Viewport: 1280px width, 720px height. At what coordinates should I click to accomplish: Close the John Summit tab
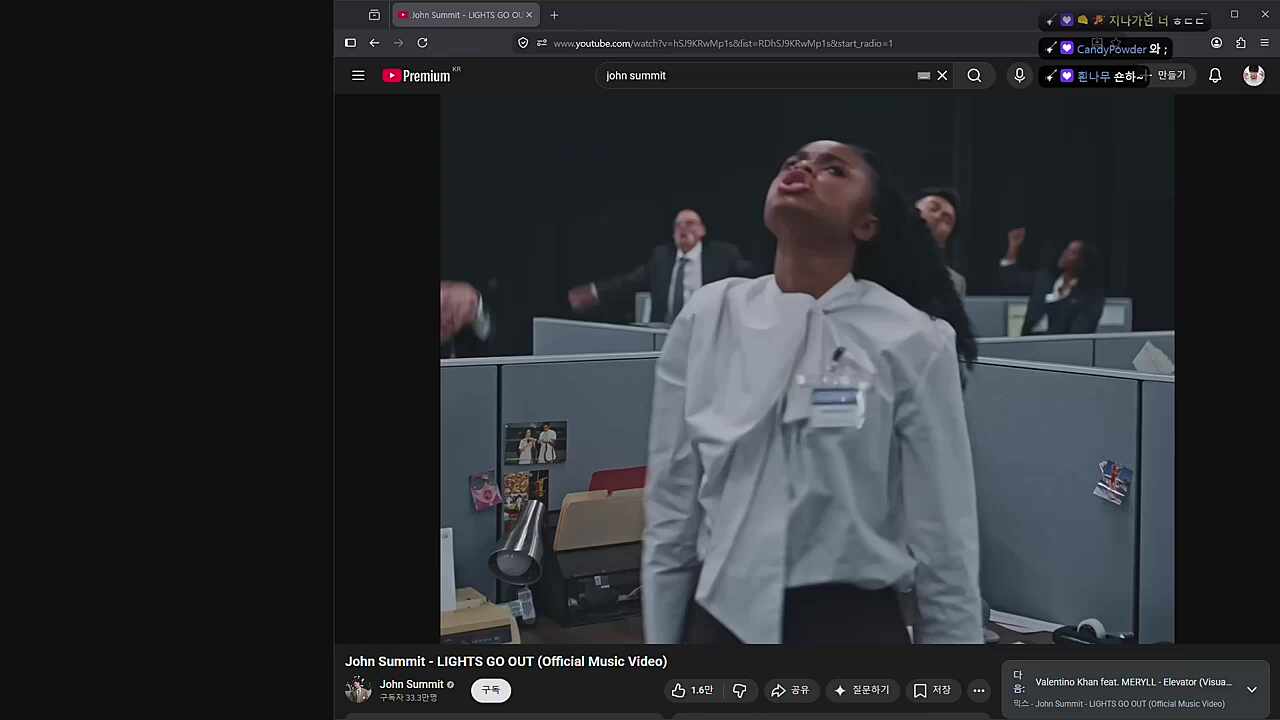529,15
